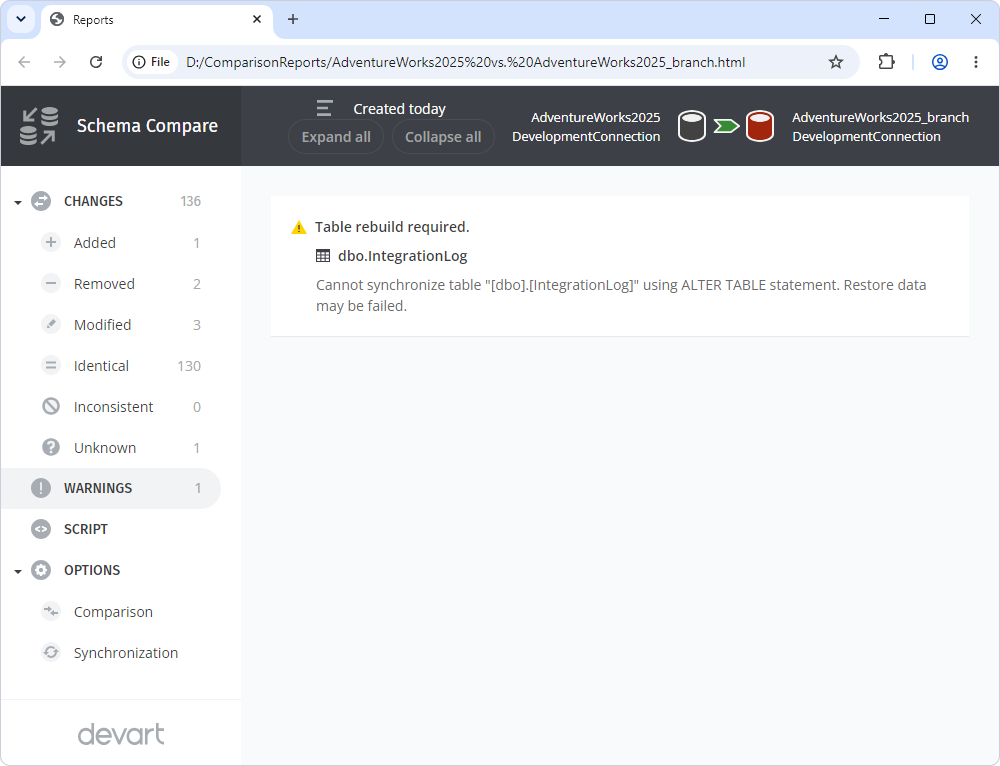This screenshot has height=766, width=1000.
Task: Click the address bar URL
Action: tap(466, 62)
